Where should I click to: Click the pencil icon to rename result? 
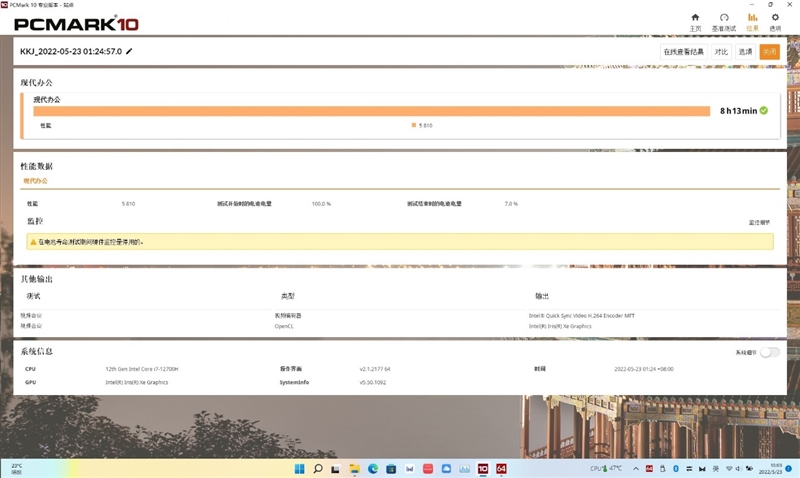[x=129, y=51]
